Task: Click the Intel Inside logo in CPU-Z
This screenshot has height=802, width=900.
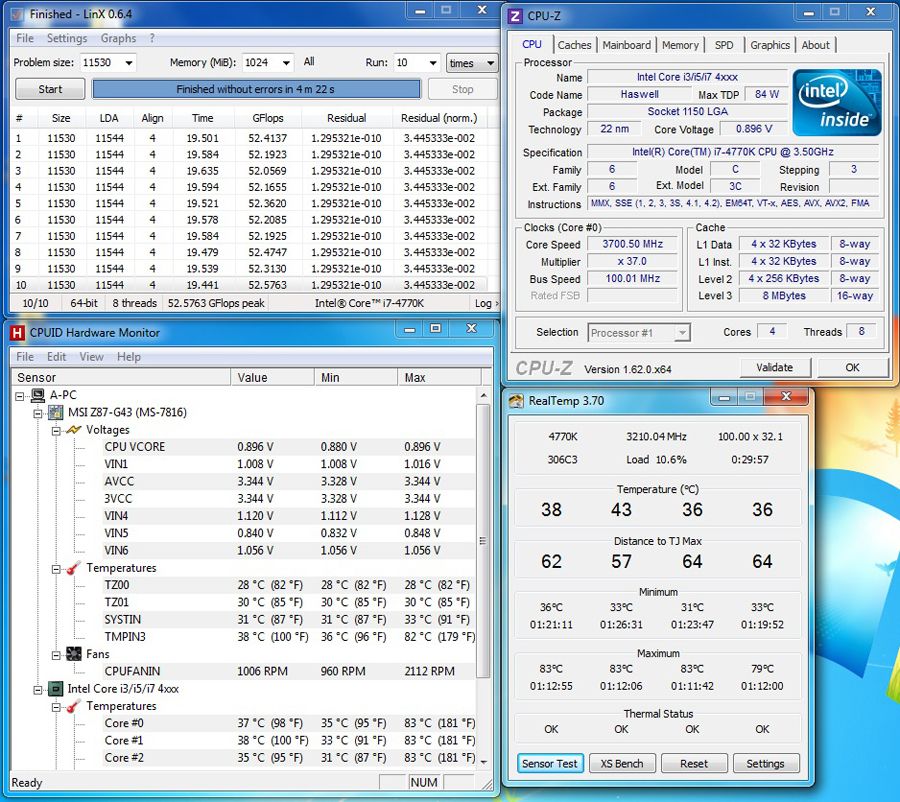Action: (x=837, y=103)
